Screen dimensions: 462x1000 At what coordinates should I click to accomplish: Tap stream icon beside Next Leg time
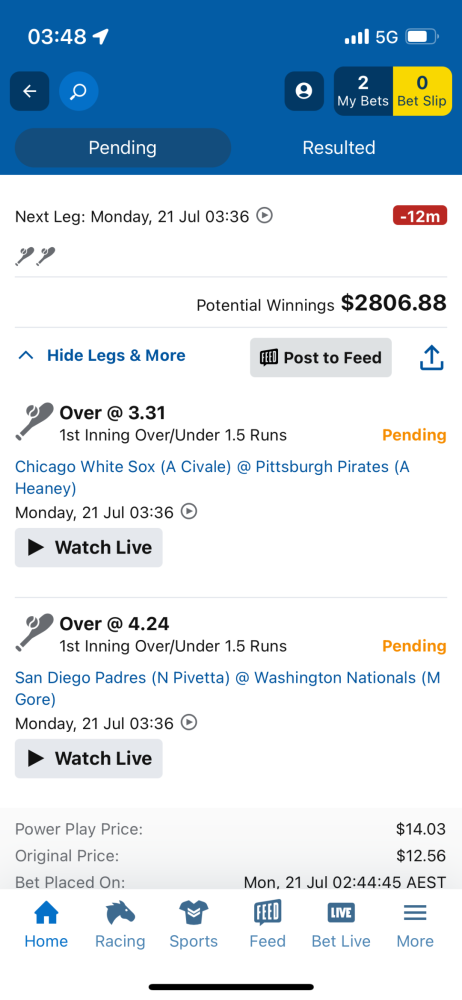[x=264, y=216]
